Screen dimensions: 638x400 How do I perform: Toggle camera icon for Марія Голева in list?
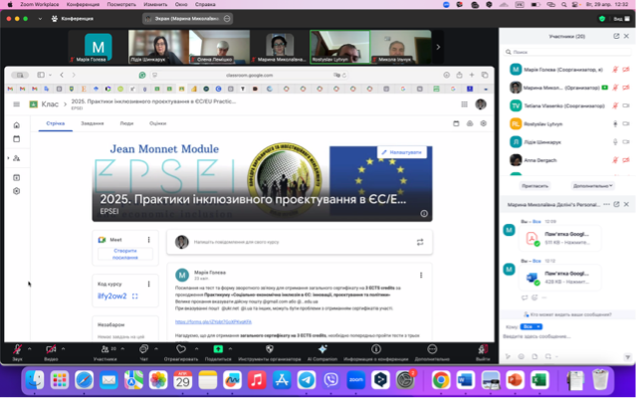626,70
